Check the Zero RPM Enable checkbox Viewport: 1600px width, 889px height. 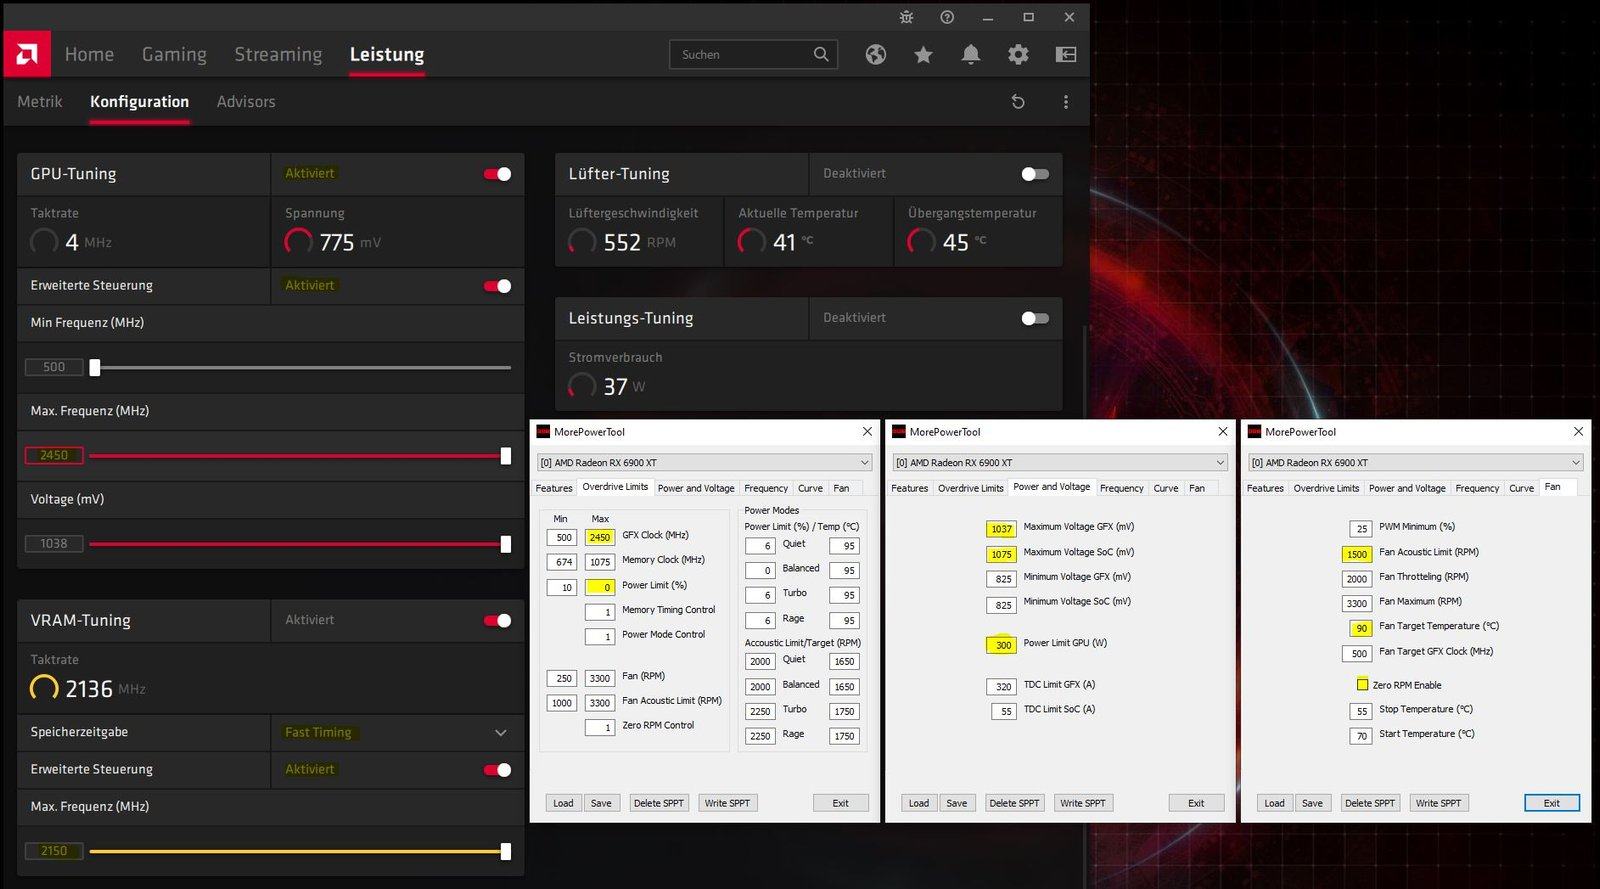click(1362, 685)
